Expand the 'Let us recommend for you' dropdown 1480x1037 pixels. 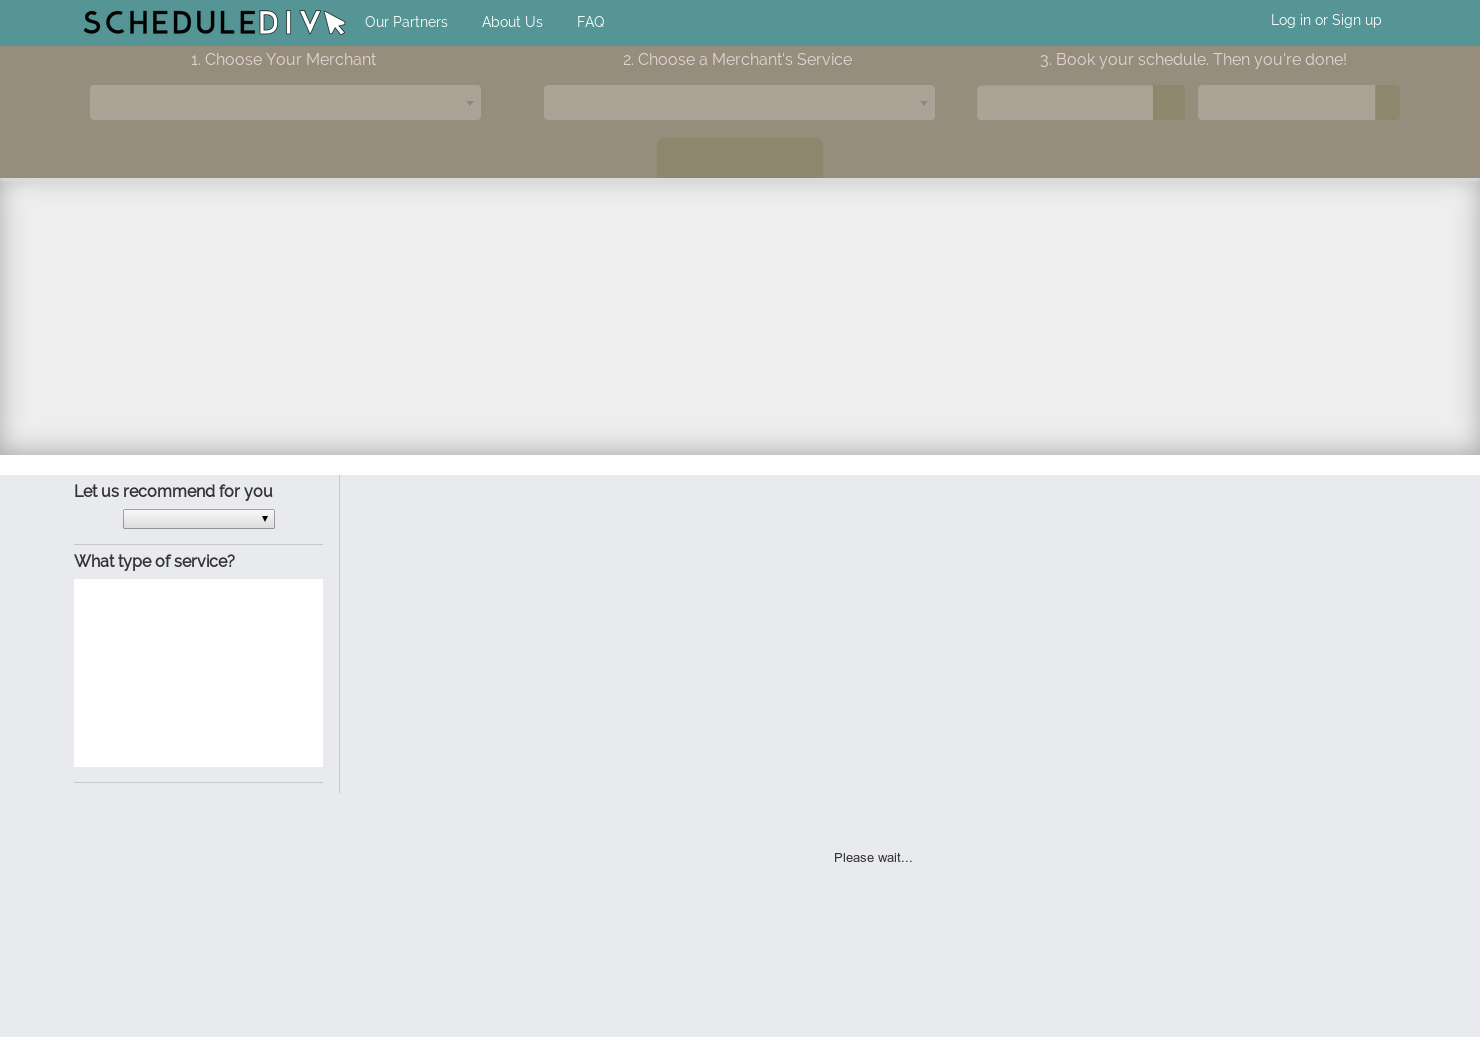tap(199, 519)
